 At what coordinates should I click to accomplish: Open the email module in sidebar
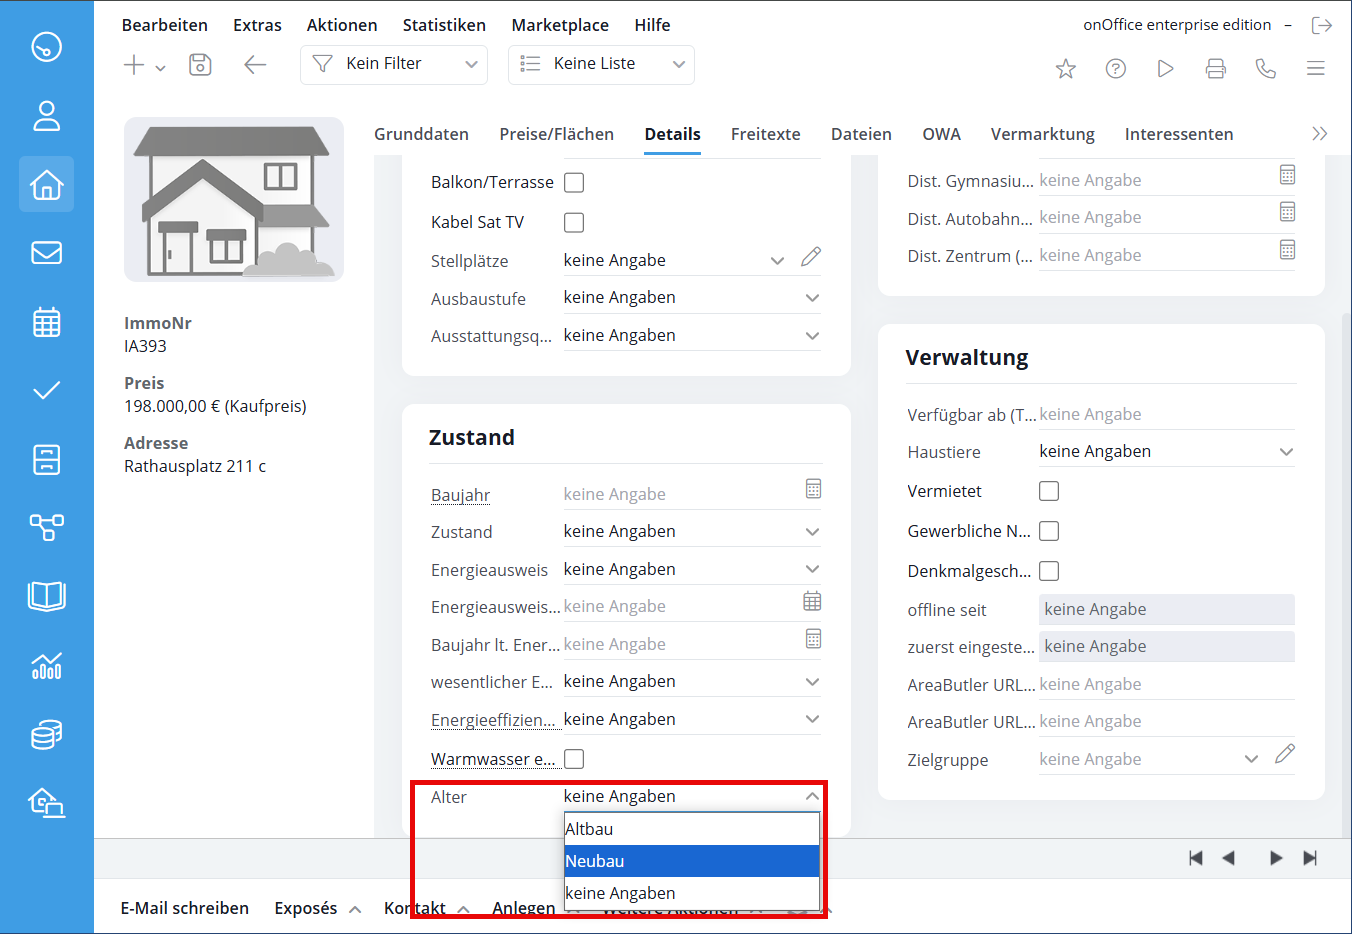46,253
